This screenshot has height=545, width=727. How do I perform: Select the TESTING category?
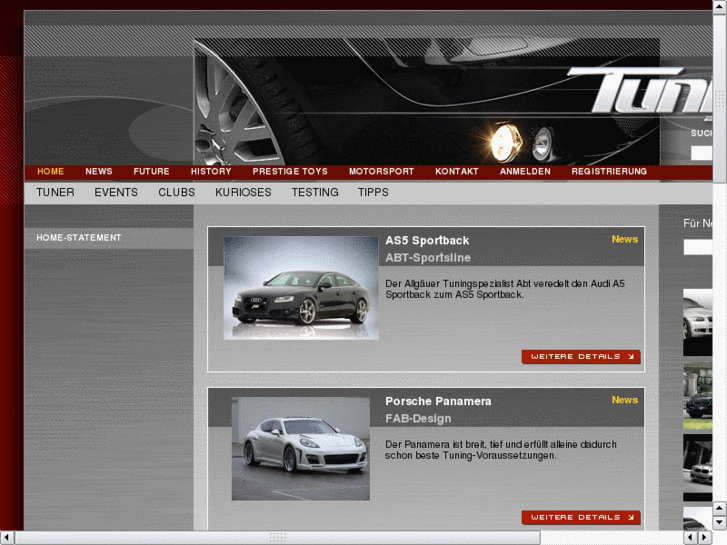(x=315, y=192)
